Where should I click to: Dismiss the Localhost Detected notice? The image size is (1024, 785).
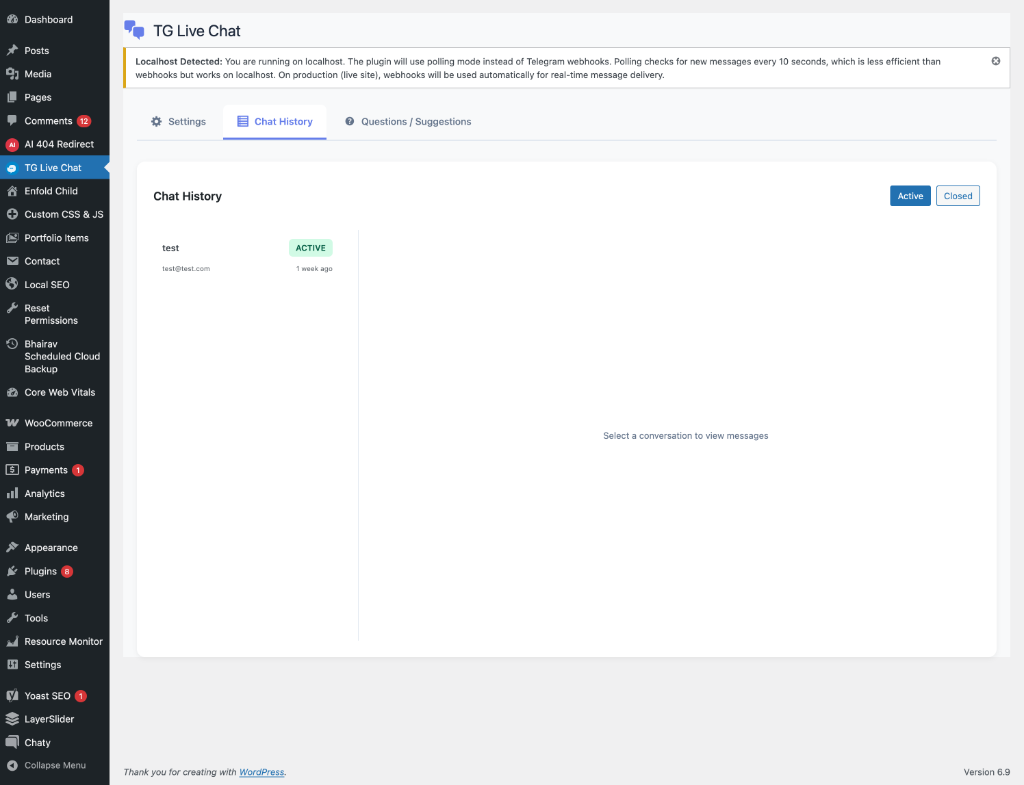pyautogui.click(x=995, y=61)
